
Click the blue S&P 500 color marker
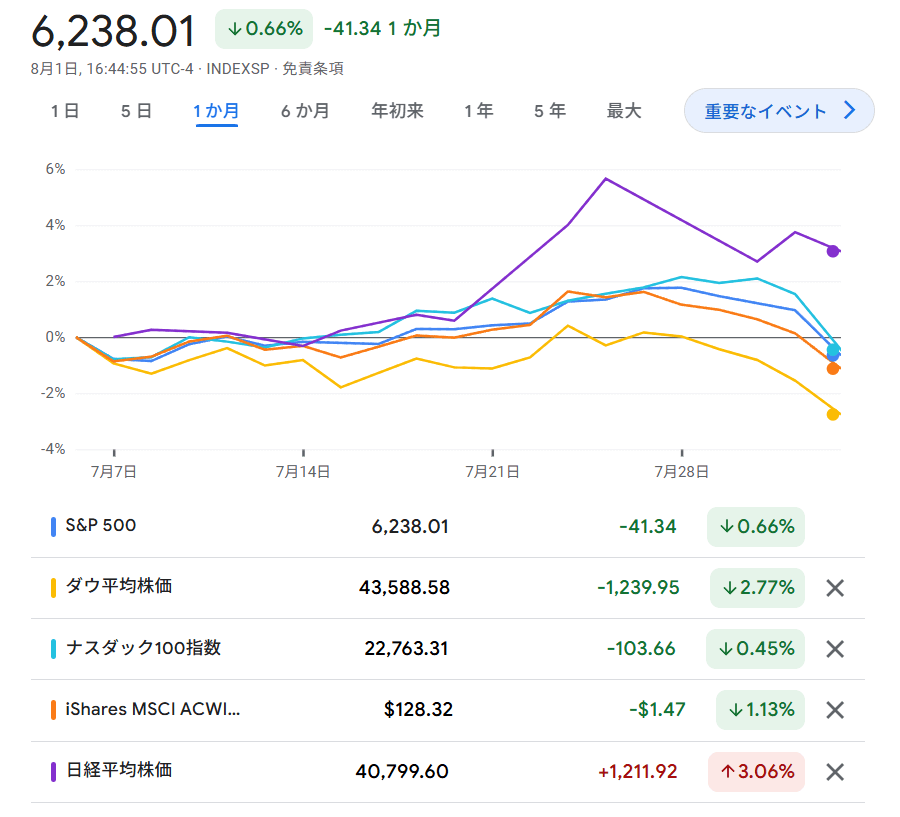pos(53,527)
